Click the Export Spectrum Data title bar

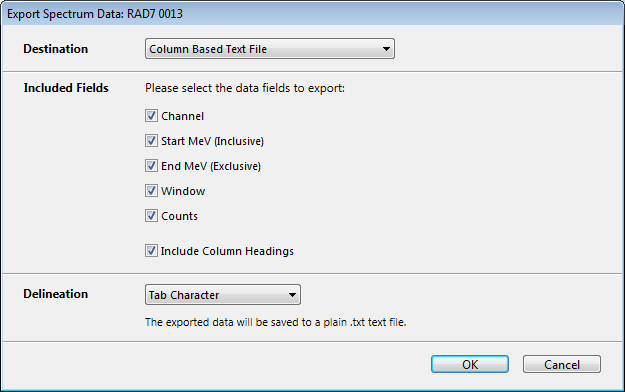tap(312, 14)
